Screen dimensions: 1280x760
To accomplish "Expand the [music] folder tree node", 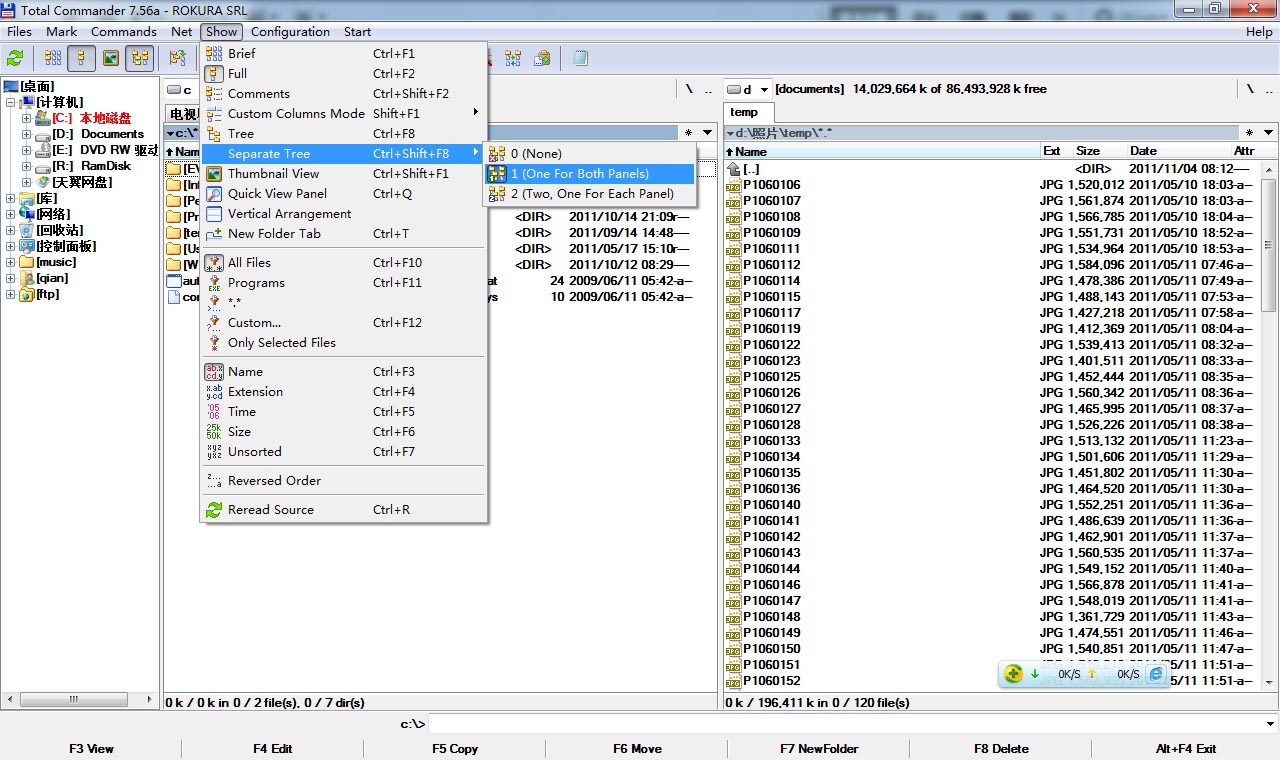I will (x=11, y=262).
